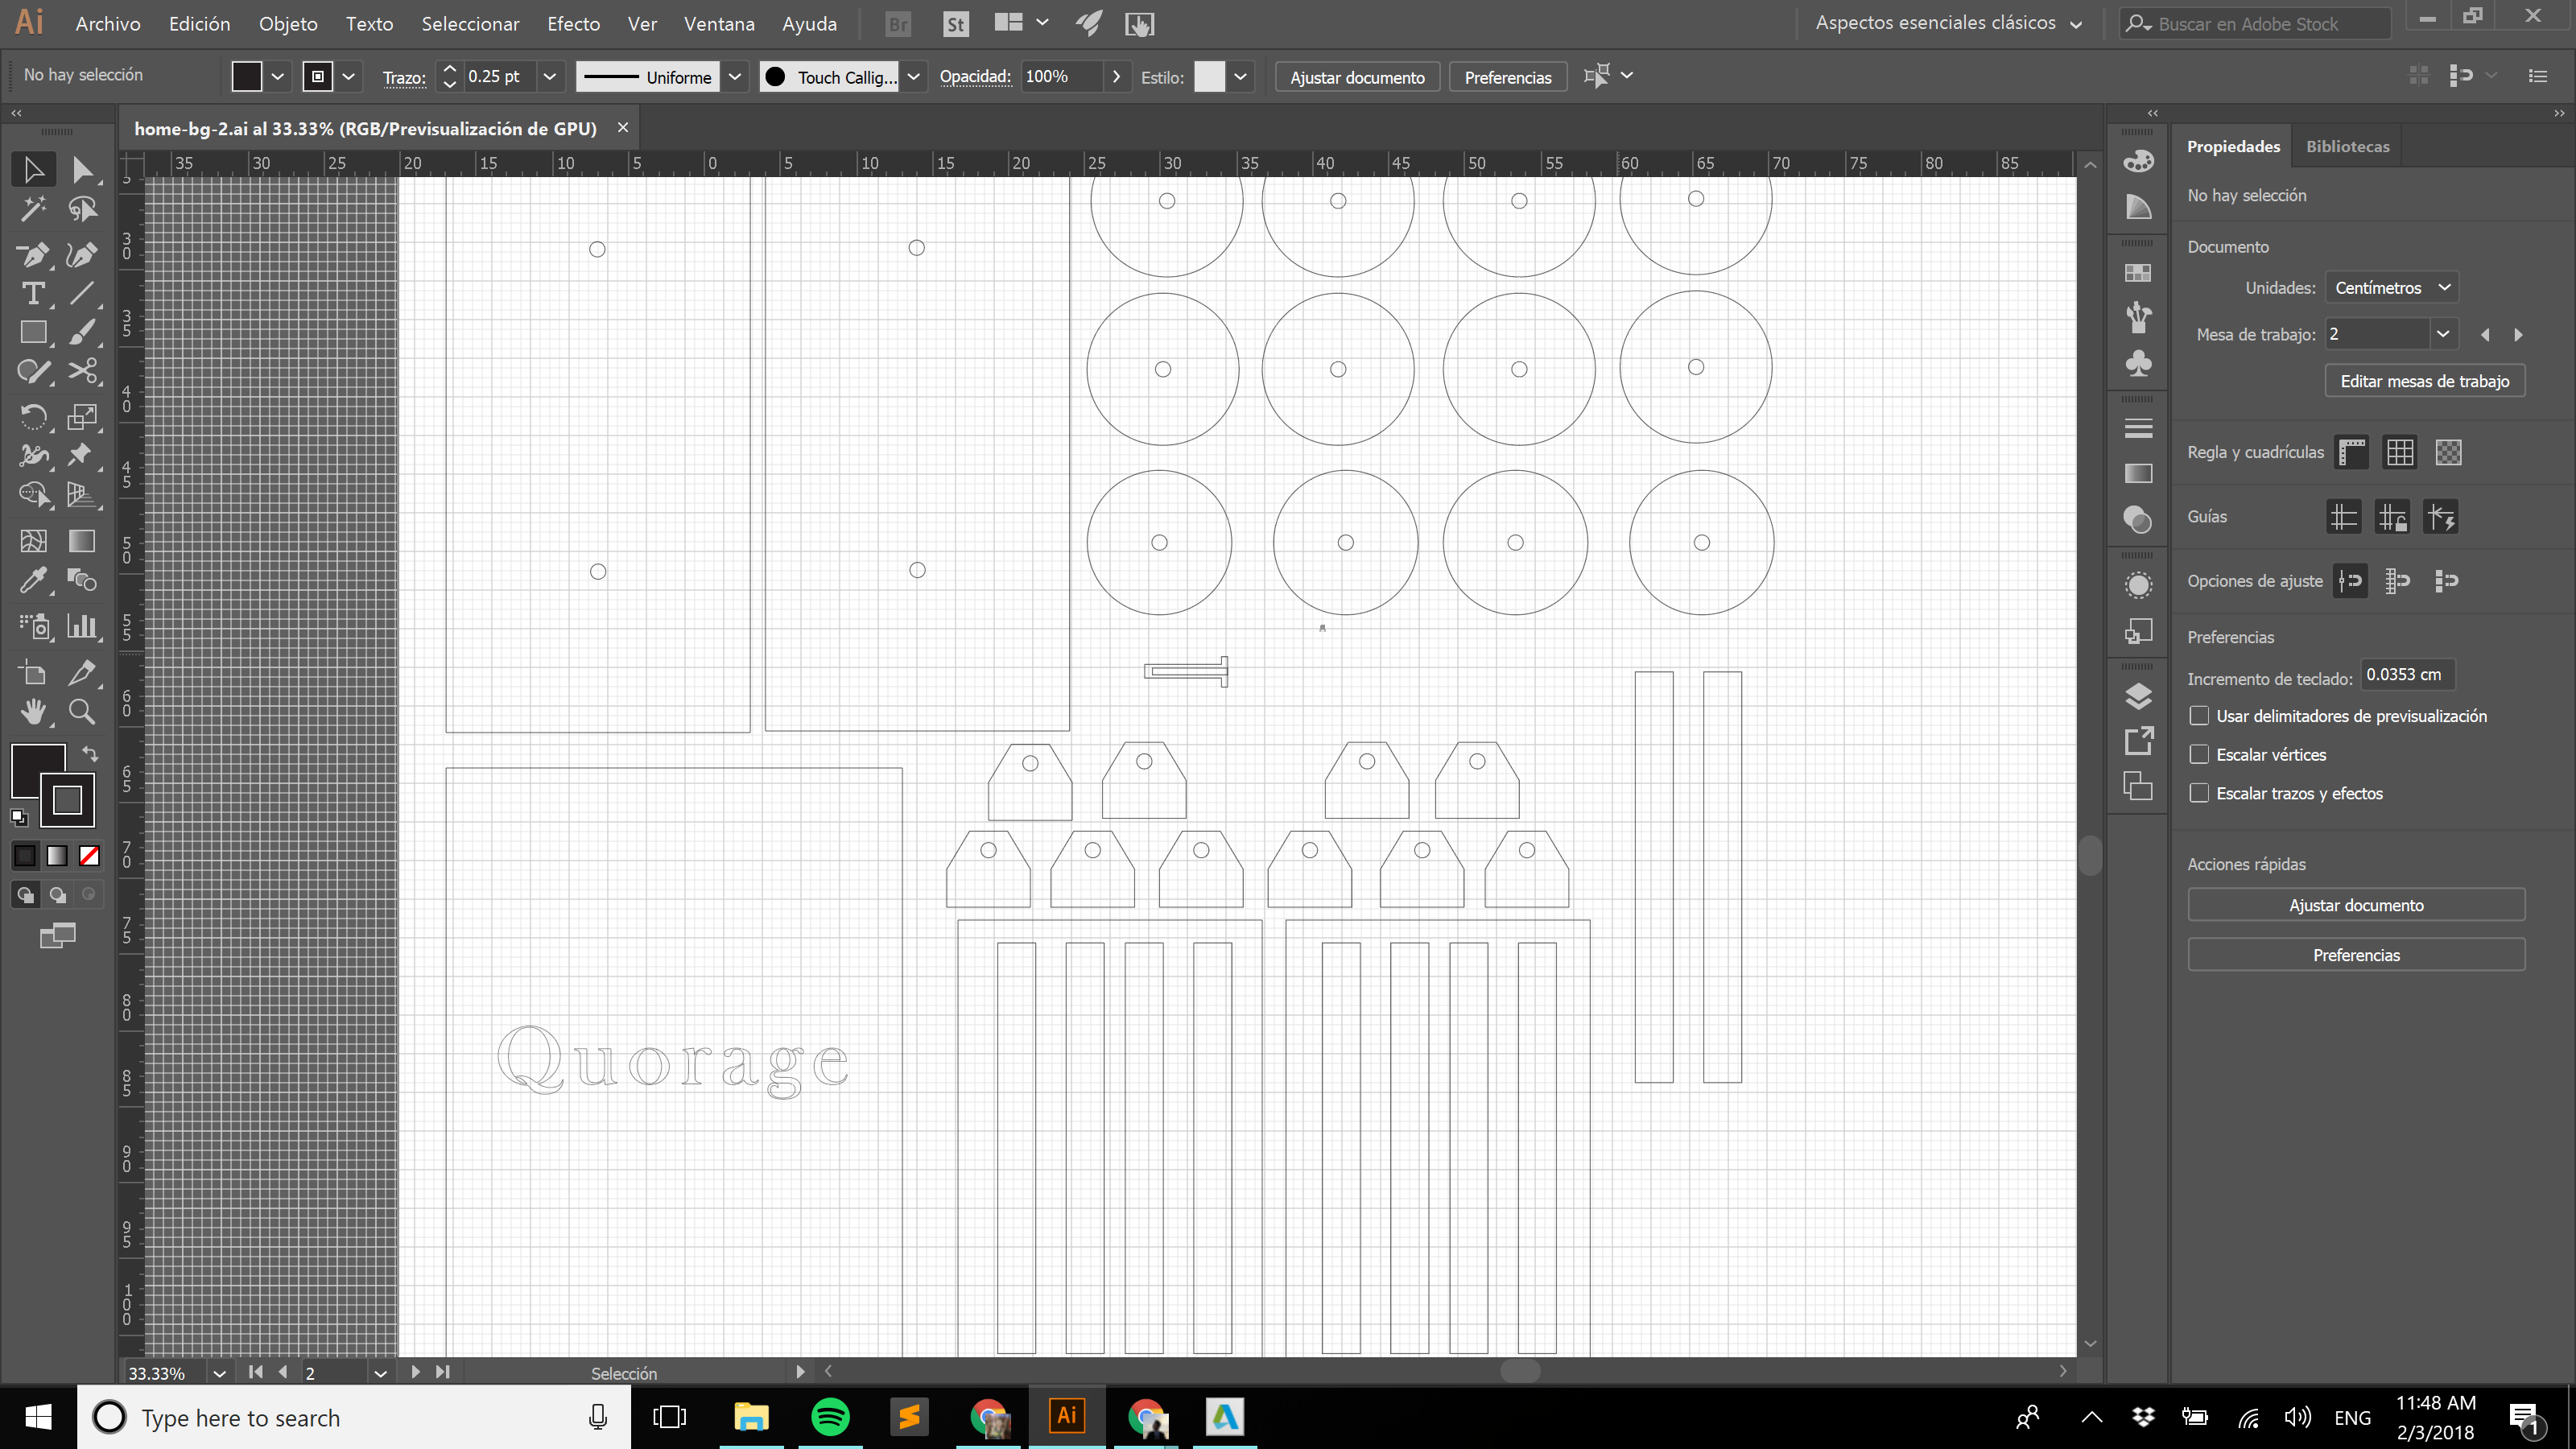2576x1449 pixels.
Task: Open the Uniforme stroke profile dropdown
Action: point(735,77)
